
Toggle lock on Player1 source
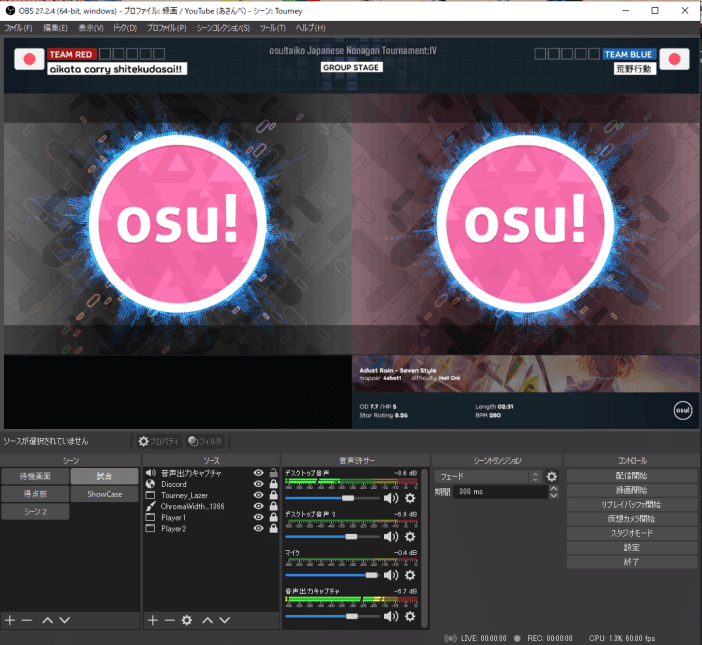coord(273,517)
